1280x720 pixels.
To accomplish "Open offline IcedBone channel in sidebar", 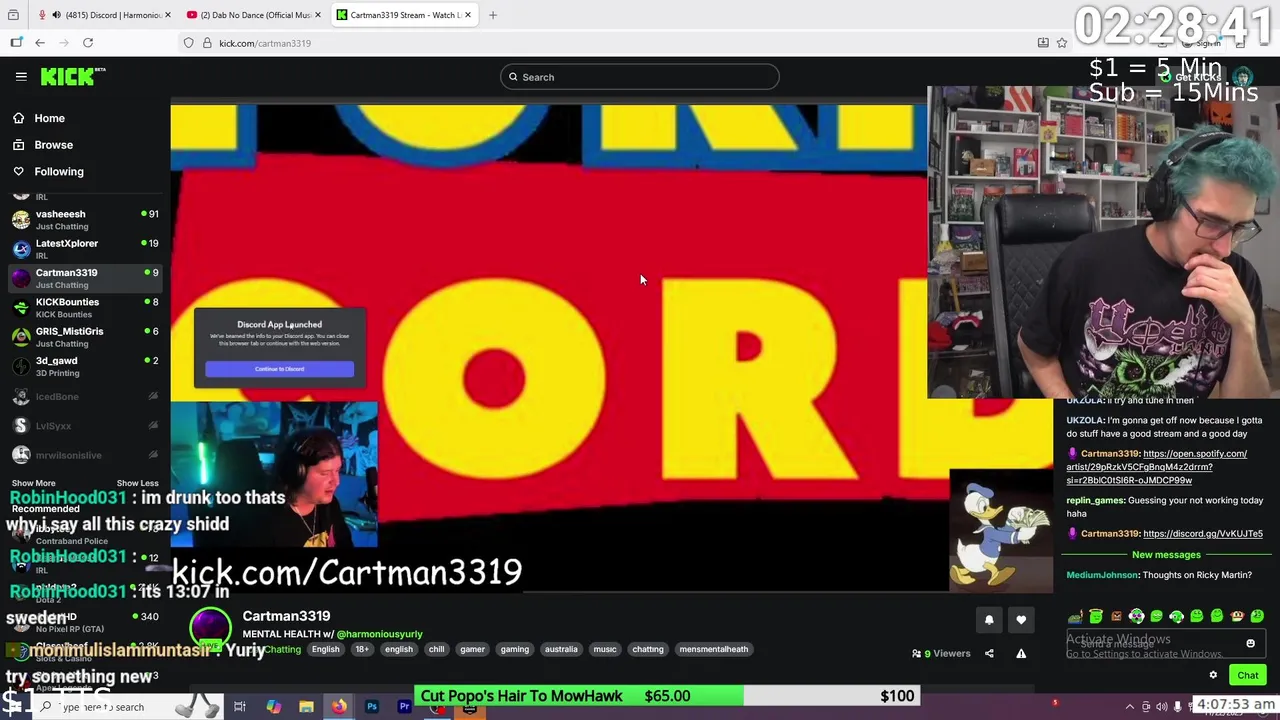I will tap(85, 396).
